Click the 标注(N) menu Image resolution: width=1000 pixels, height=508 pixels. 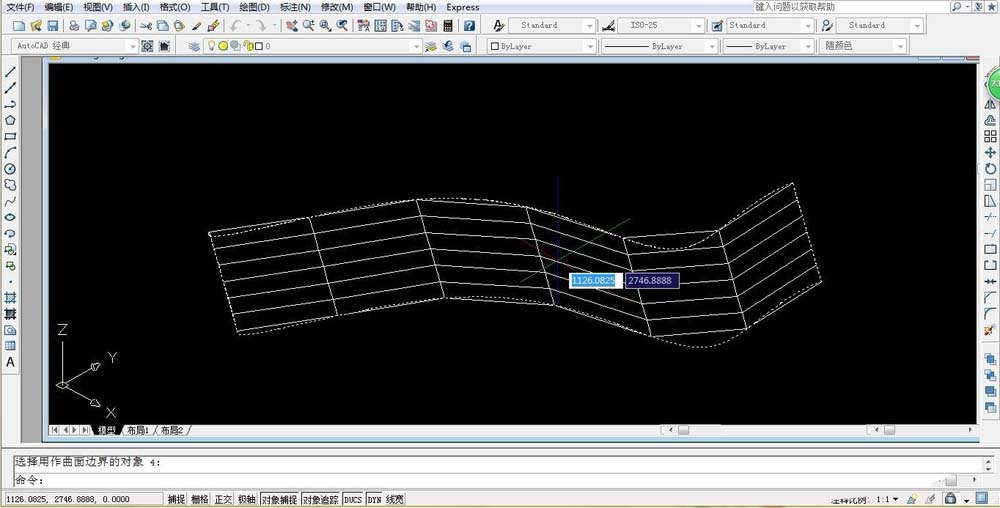[x=295, y=7]
